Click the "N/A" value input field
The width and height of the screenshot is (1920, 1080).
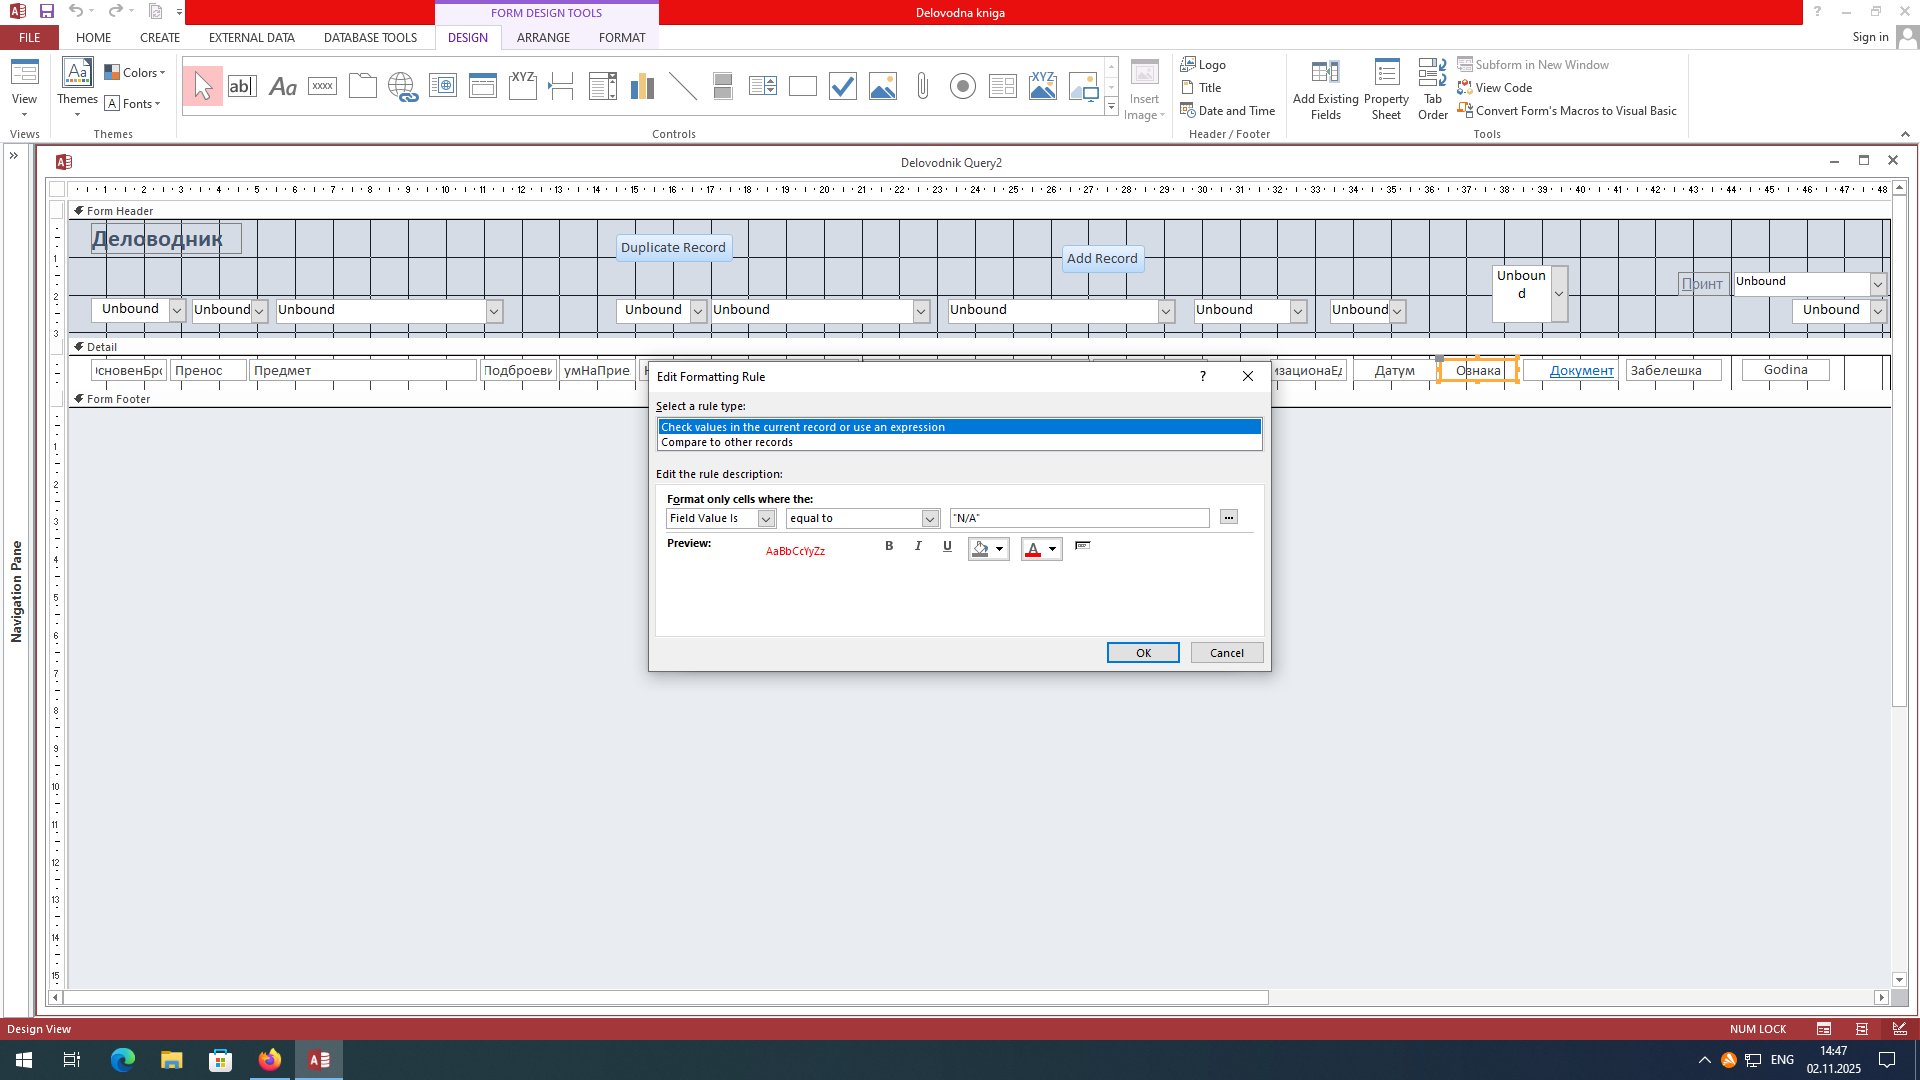click(x=1078, y=518)
